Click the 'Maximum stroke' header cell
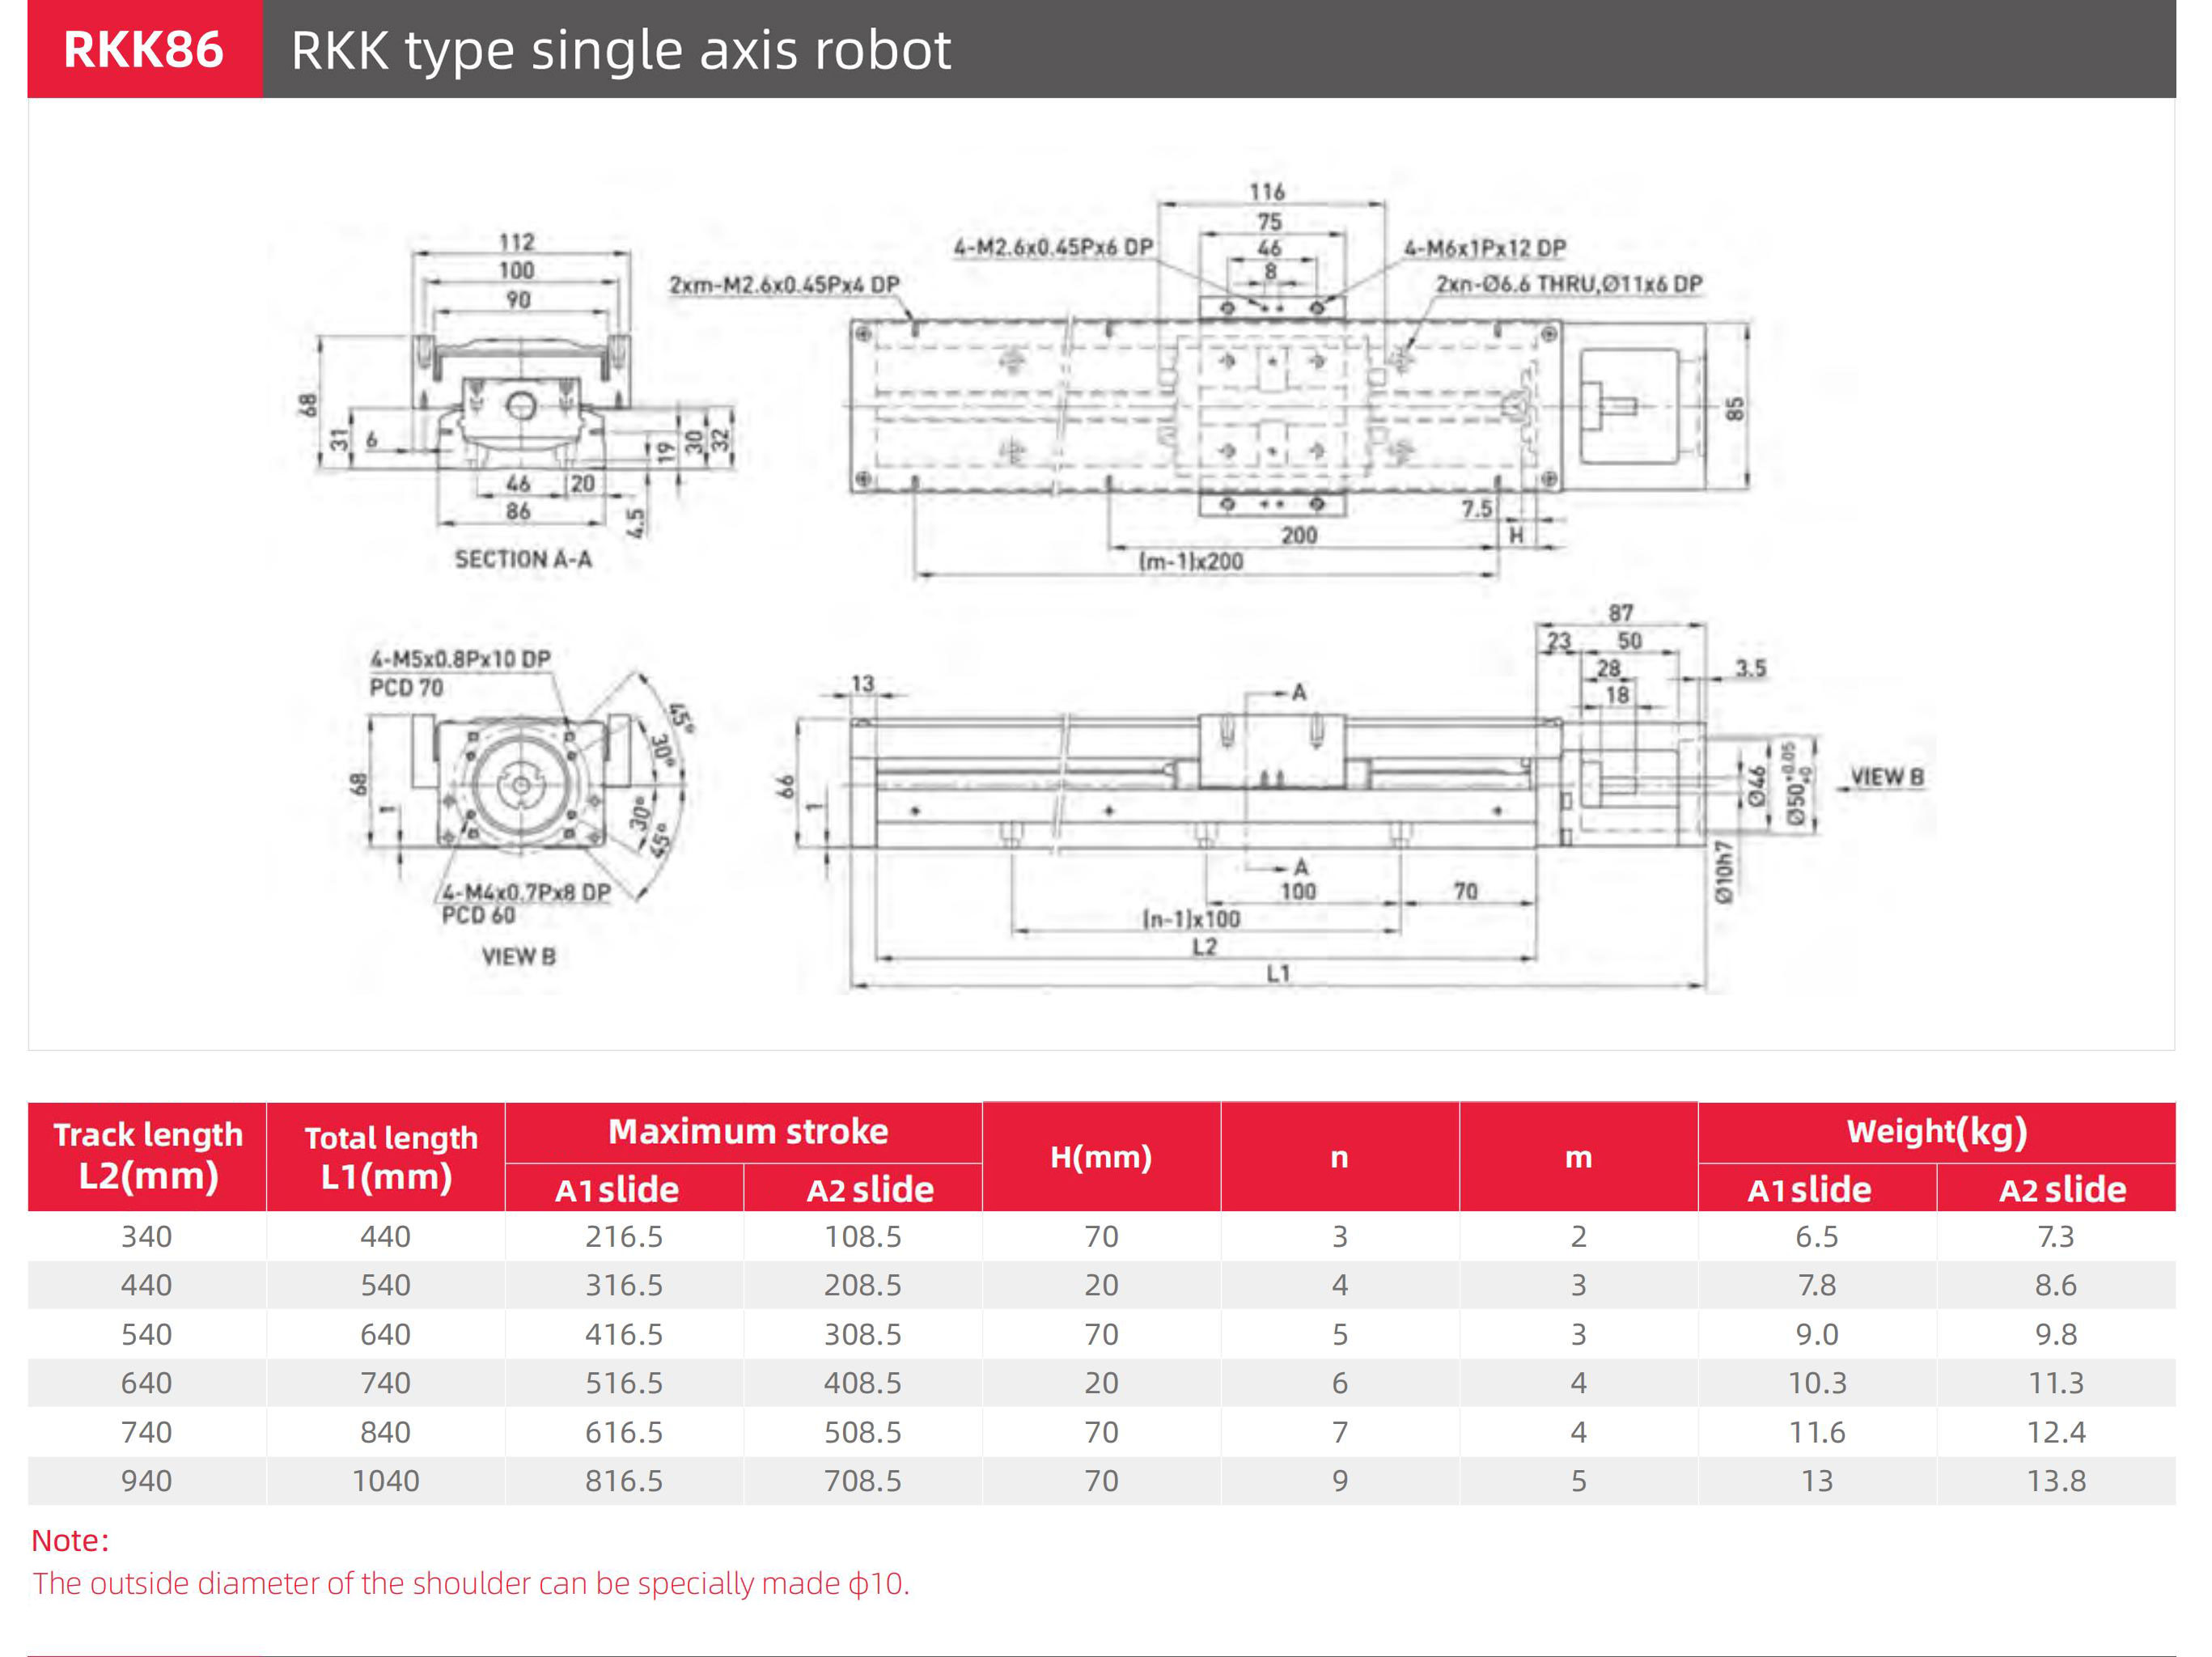This screenshot has height=1657, width=2212. [747, 1131]
